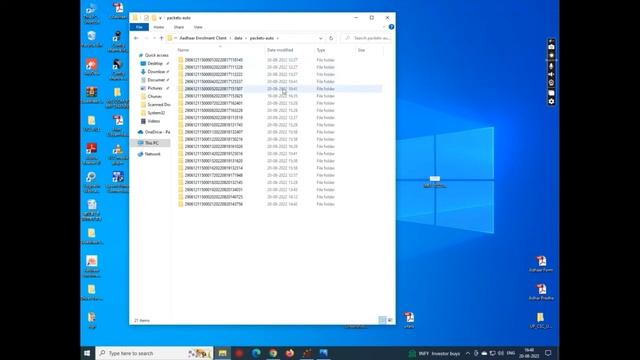Screen dimensions: 640x360
Task: Click Type here to search taskbar box
Action: coord(154,353)
